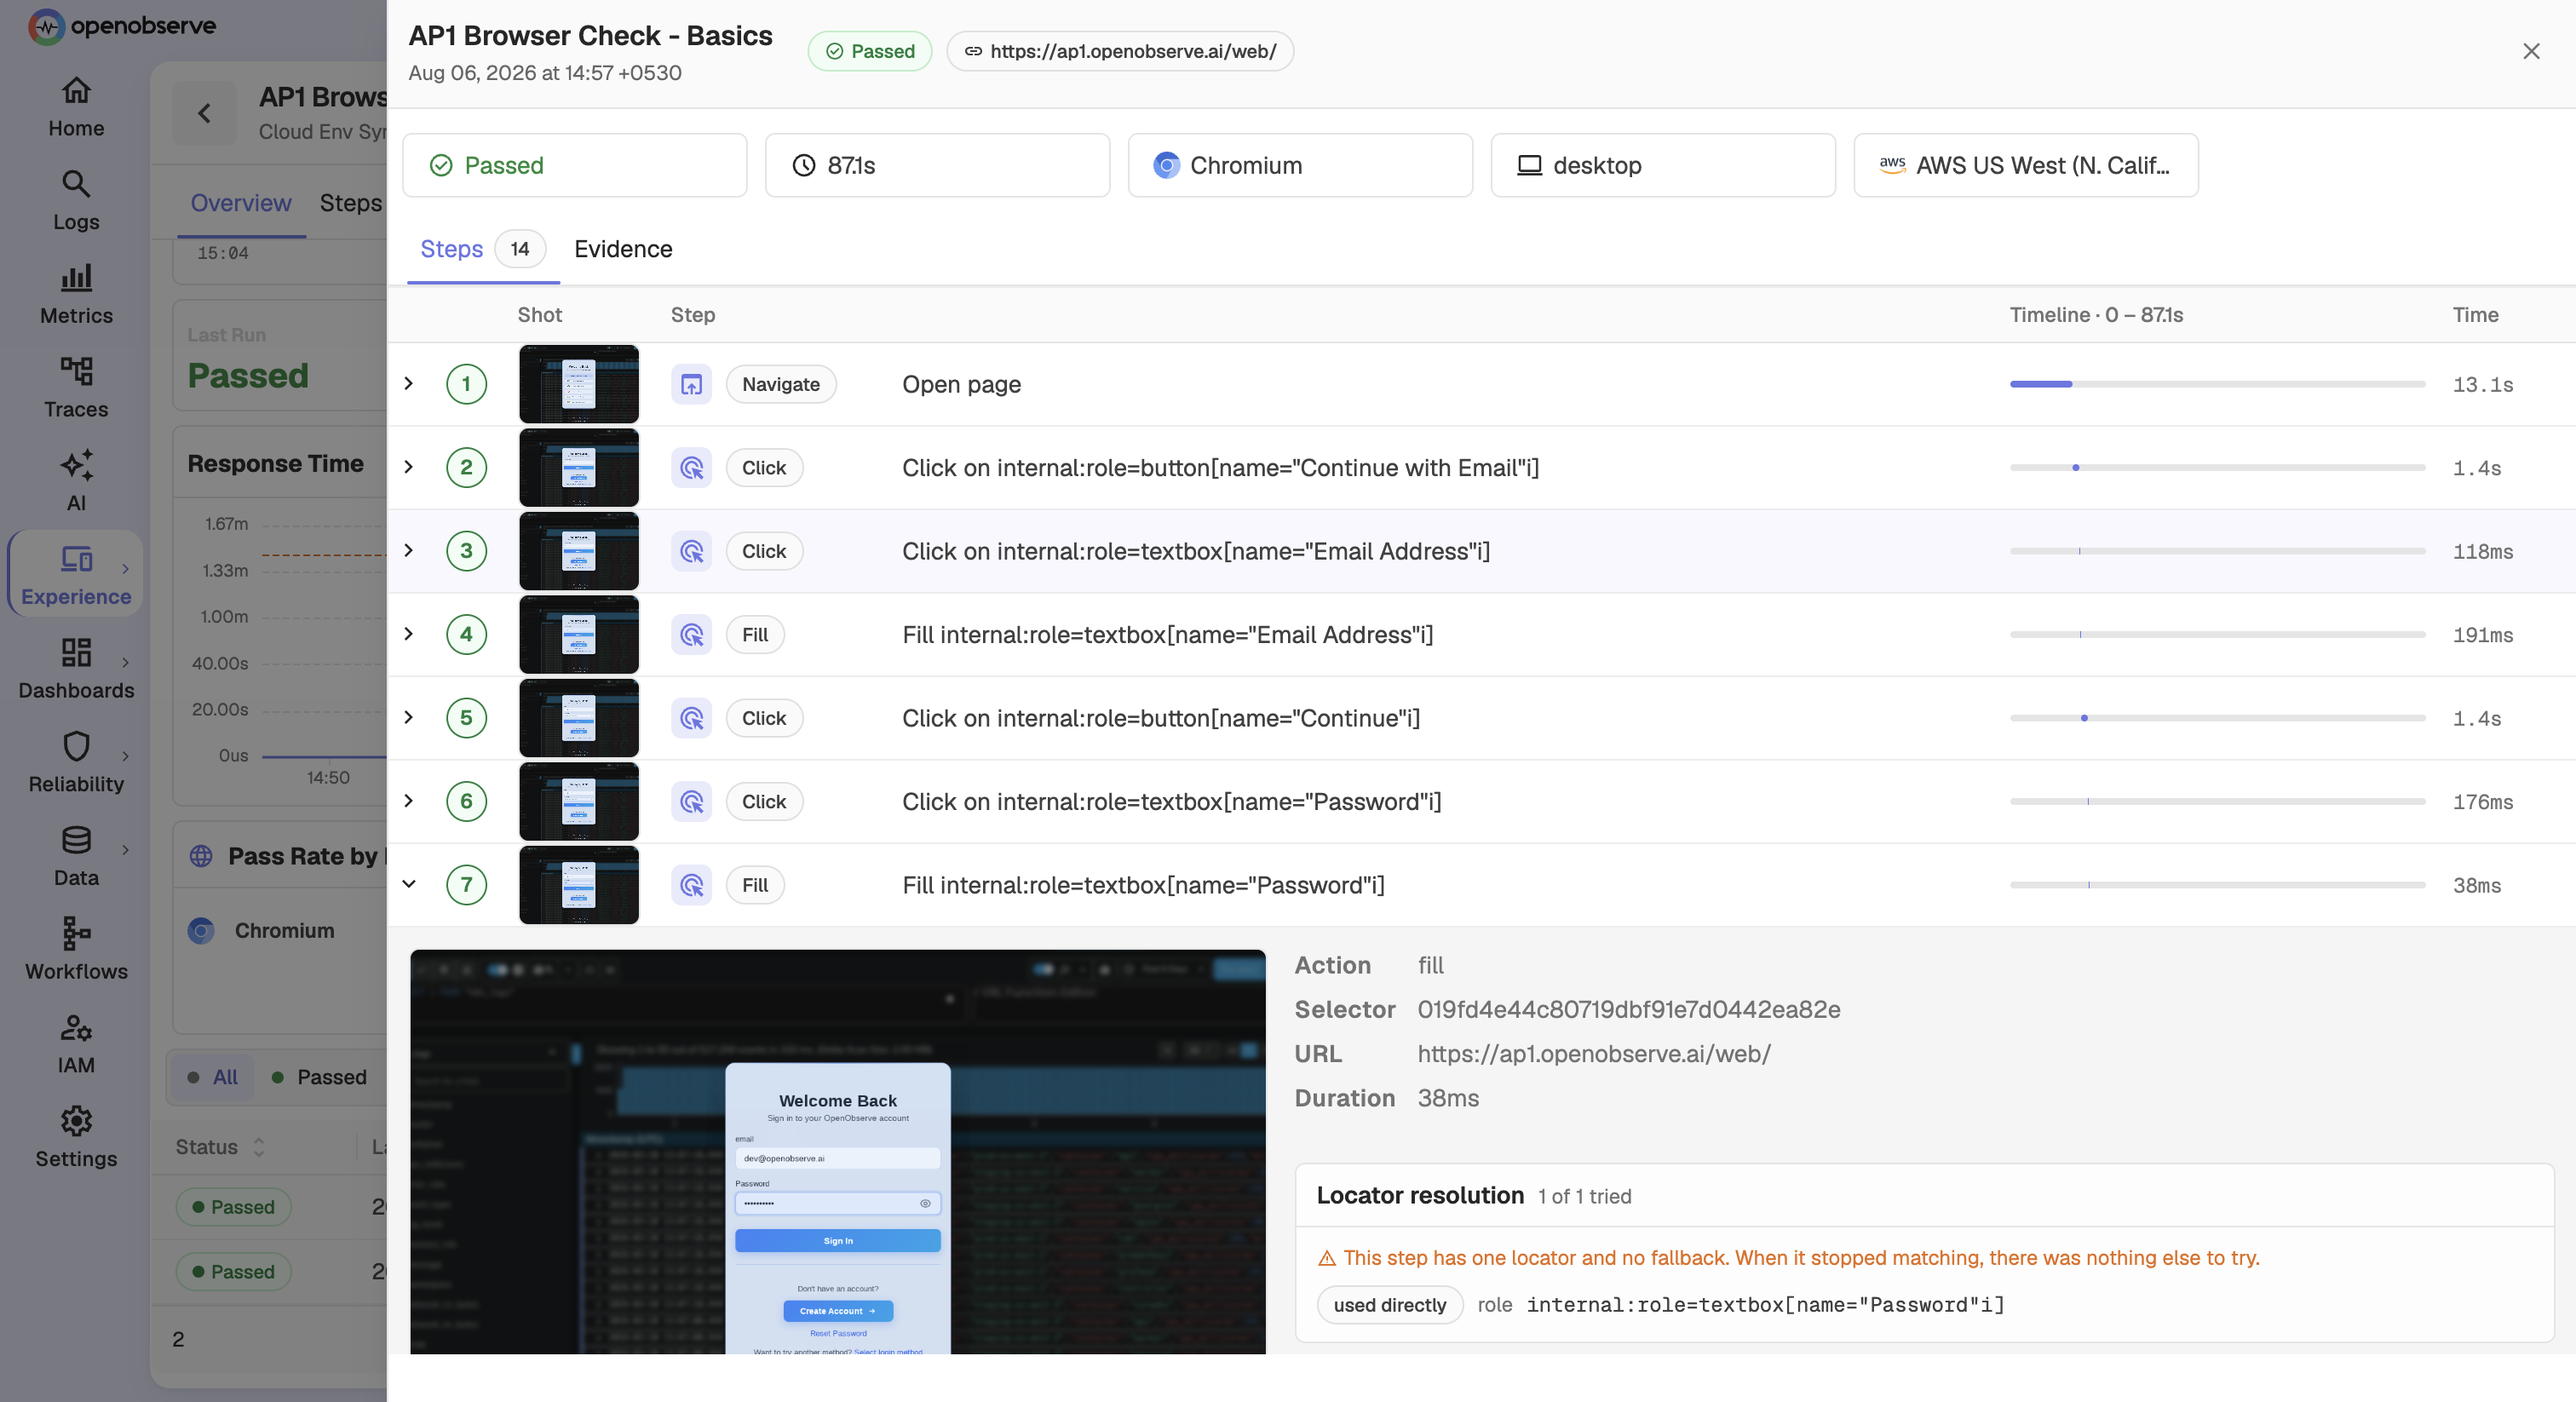The width and height of the screenshot is (2576, 1402).
Task: Click the OpenObserve logo
Action: tap(122, 26)
